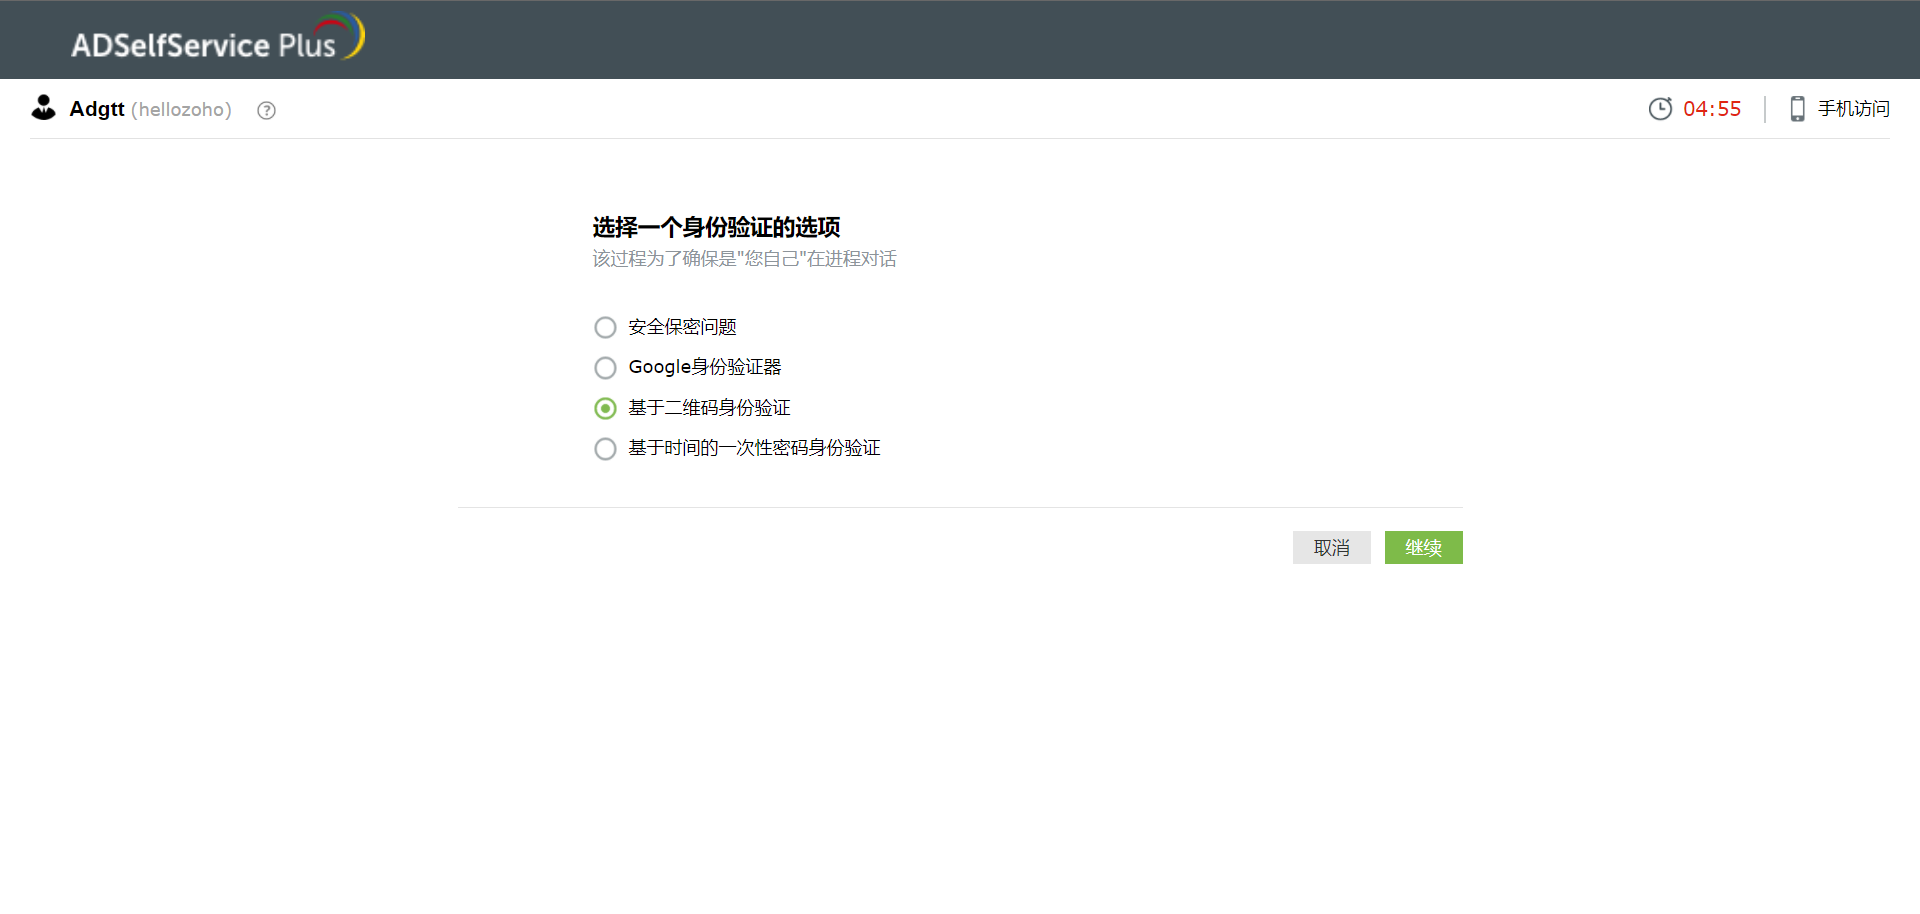The height and width of the screenshot is (914, 1920).
Task: Click the mobile phone icon
Action: [1797, 109]
